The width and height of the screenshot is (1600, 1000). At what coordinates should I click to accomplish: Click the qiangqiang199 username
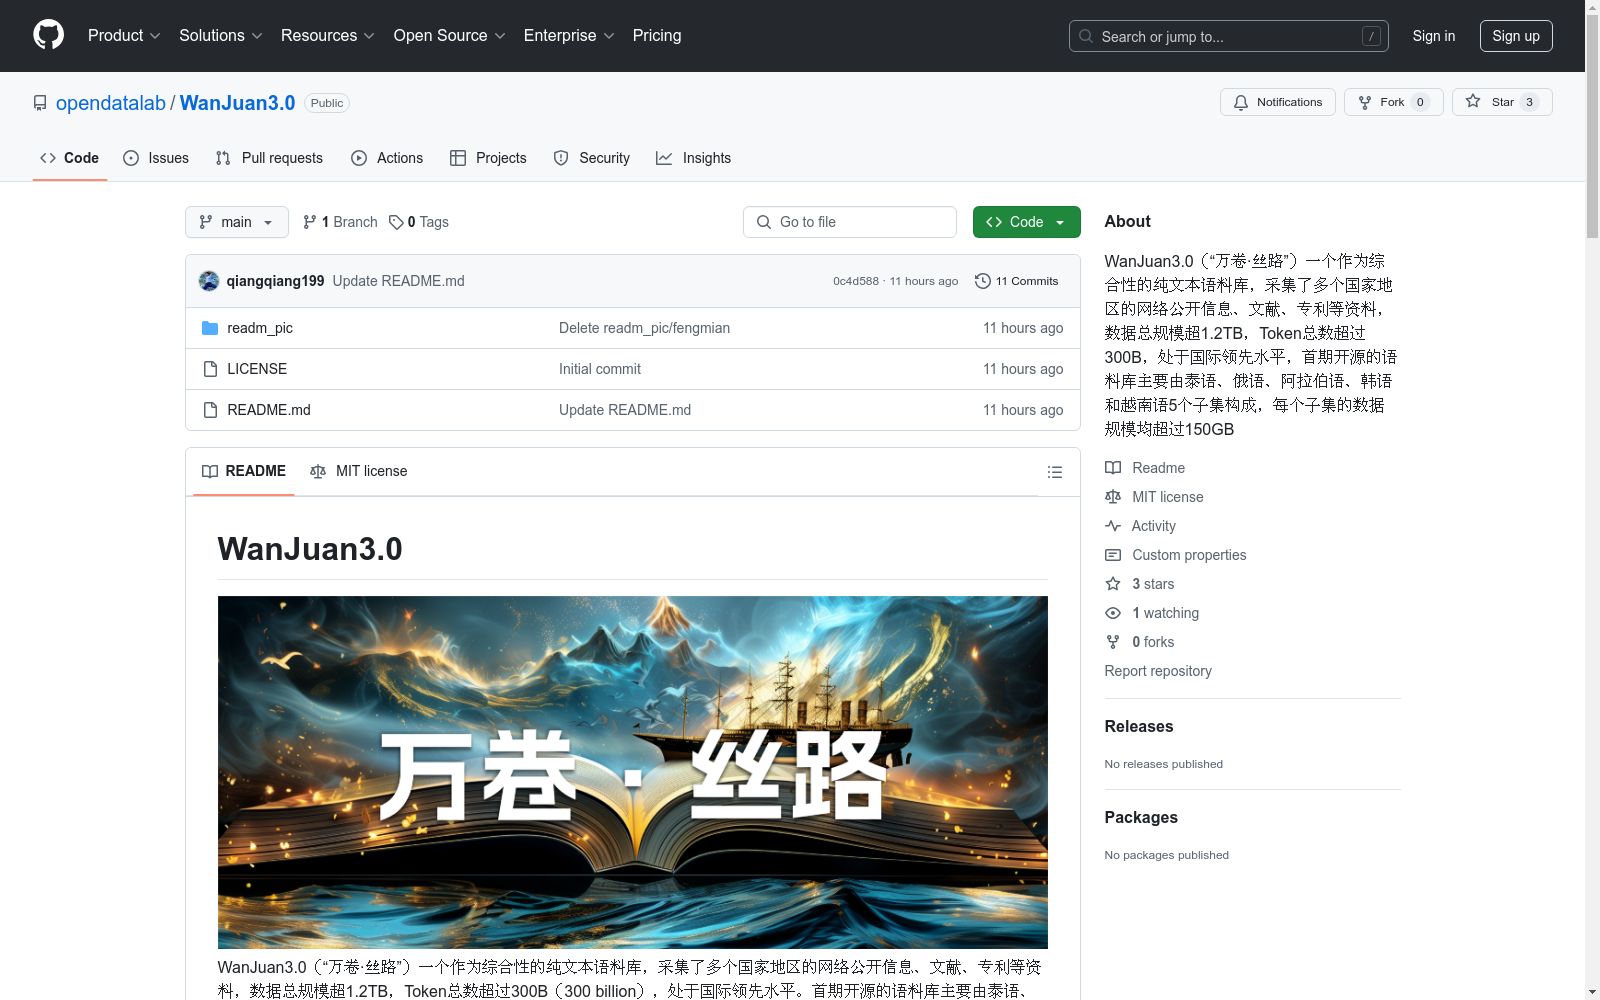tap(275, 281)
